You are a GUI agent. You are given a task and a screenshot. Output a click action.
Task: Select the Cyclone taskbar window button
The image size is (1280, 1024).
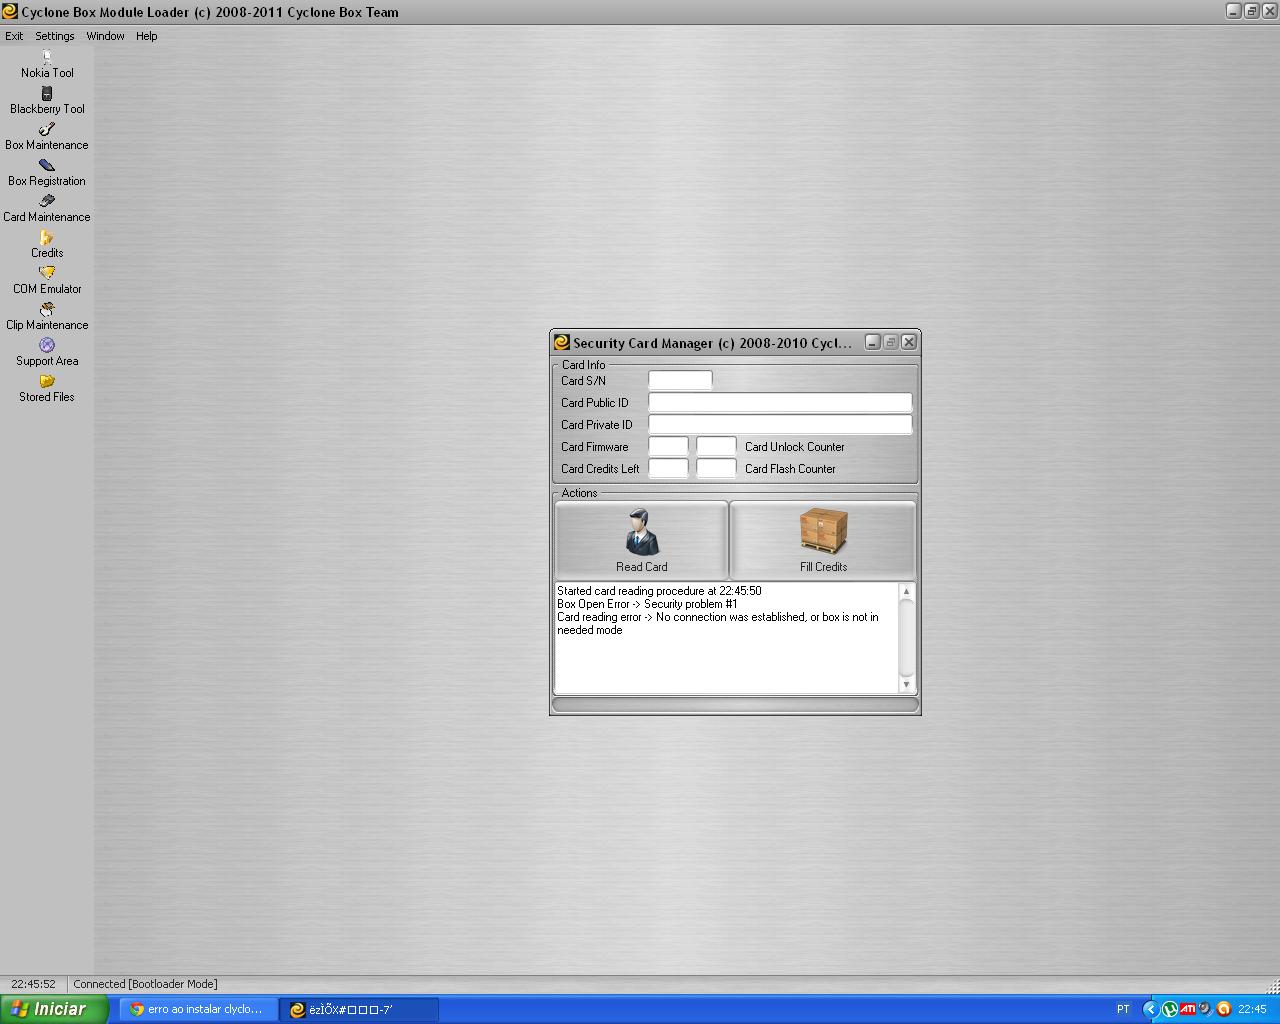(358, 1009)
